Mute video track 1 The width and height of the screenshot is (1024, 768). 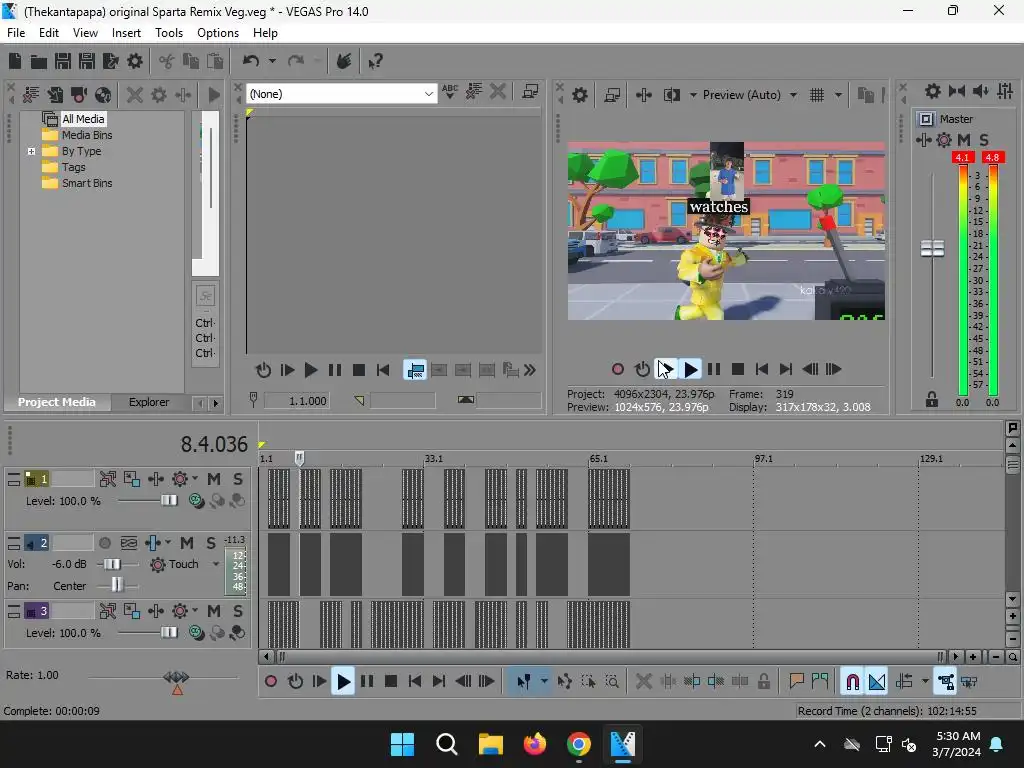pos(214,479)
